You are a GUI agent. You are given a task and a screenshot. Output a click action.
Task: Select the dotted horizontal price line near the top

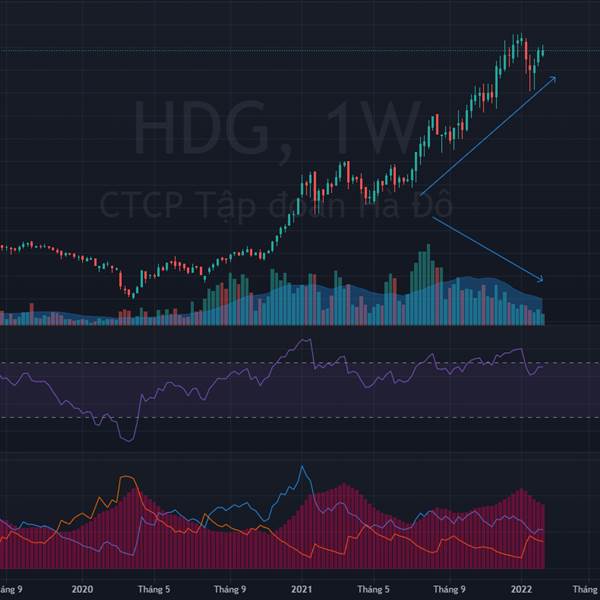[300, 51]
